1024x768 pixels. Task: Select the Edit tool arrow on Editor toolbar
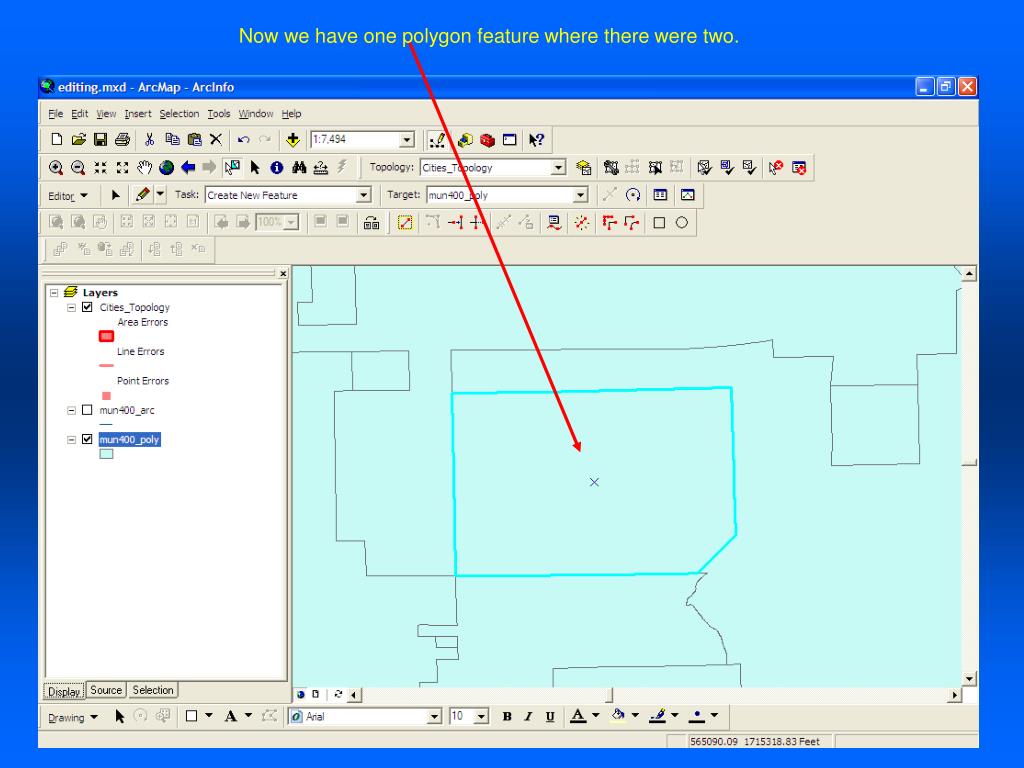116,195
